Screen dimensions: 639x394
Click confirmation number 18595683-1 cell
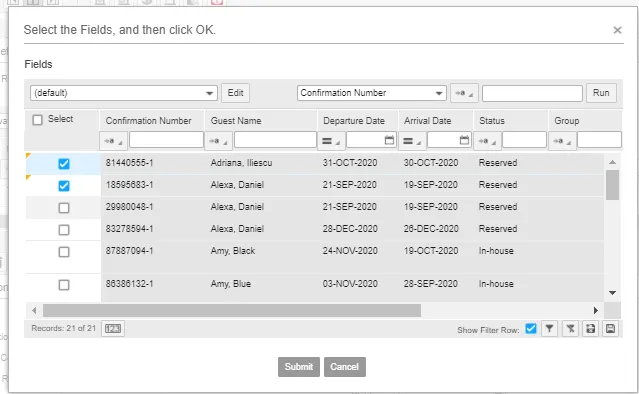(130, 185)
